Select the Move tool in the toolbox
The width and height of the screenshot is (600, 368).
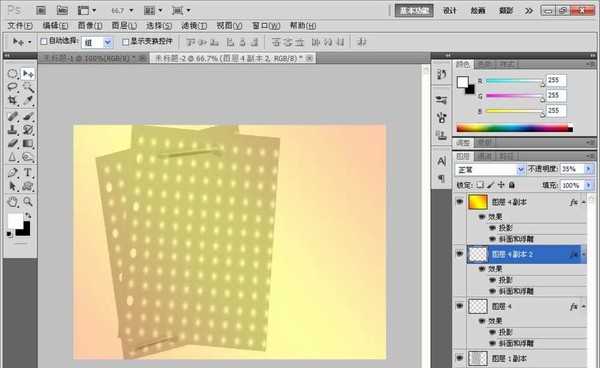(28, 73)
